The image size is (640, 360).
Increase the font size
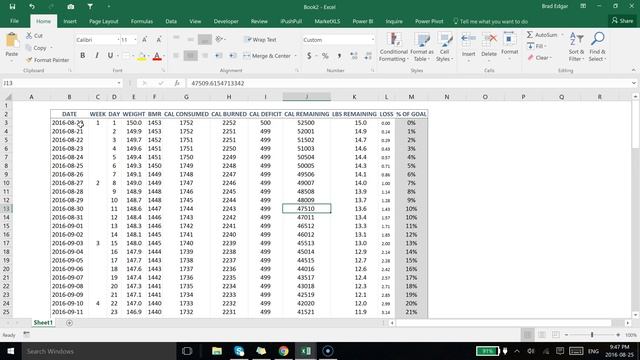coord(144,40)
